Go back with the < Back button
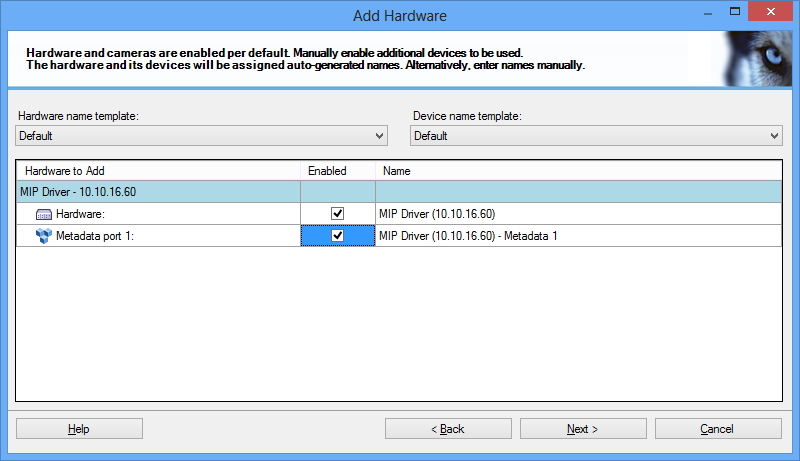The image size is (800, 461). [x=448, y=429]
